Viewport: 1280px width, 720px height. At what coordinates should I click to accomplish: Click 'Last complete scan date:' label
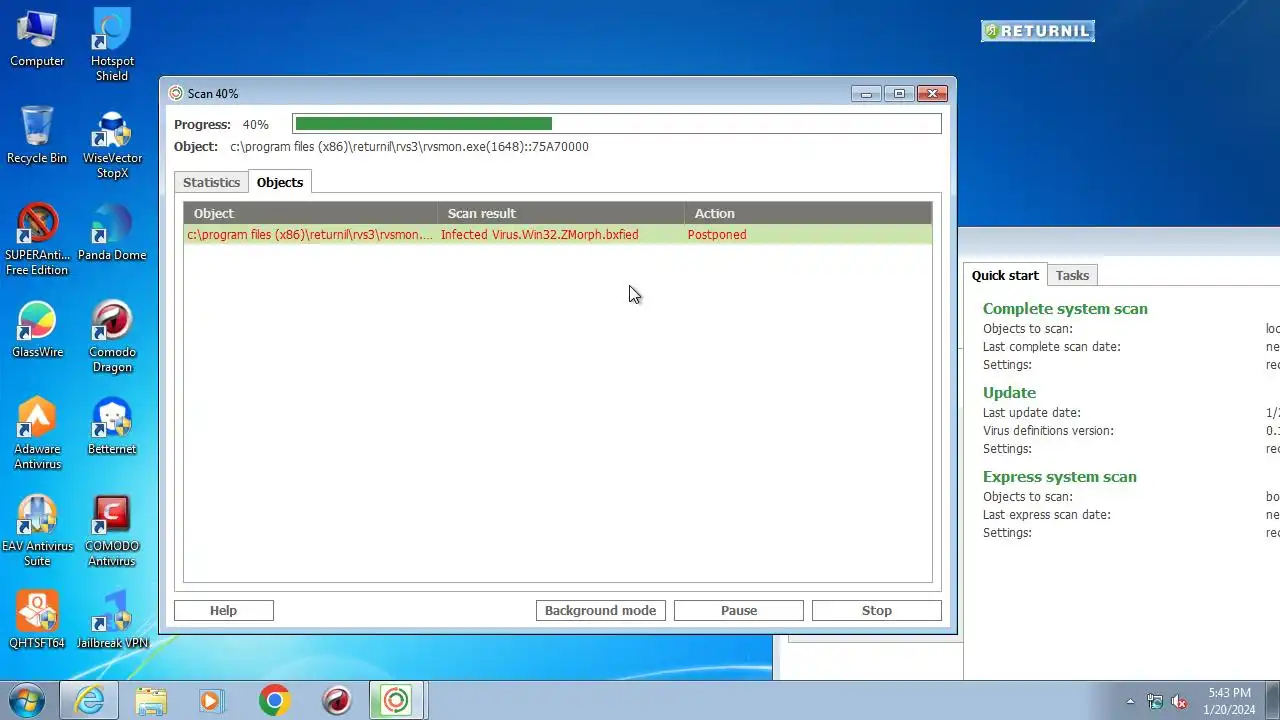click(1051, 347)
